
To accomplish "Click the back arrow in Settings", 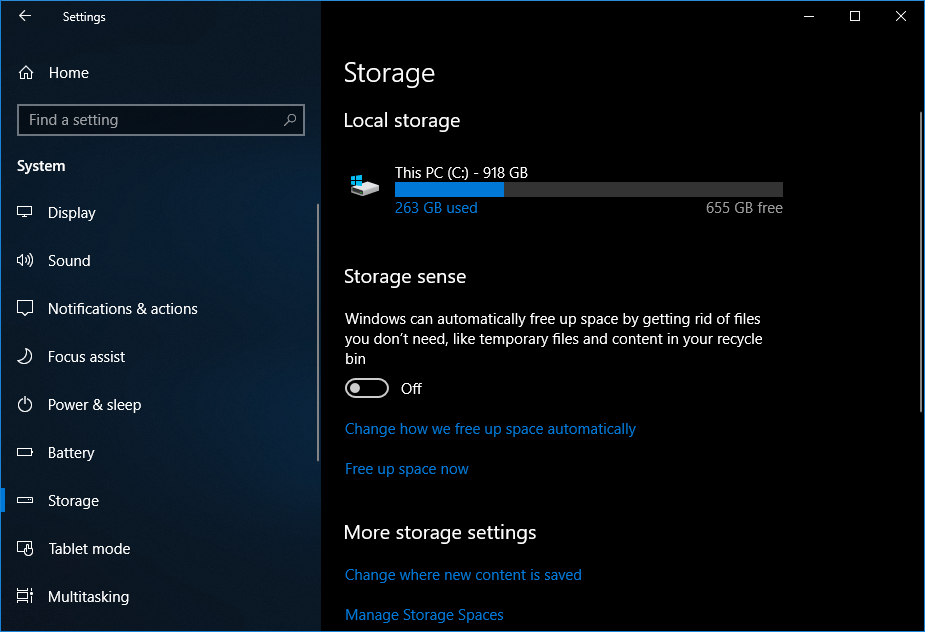I will point(25,16).
